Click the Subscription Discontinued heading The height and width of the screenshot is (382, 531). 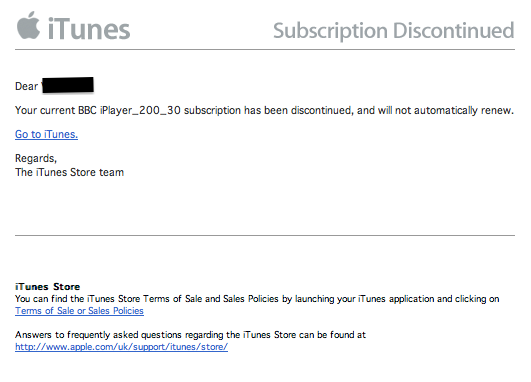click(x=394, y=30)
